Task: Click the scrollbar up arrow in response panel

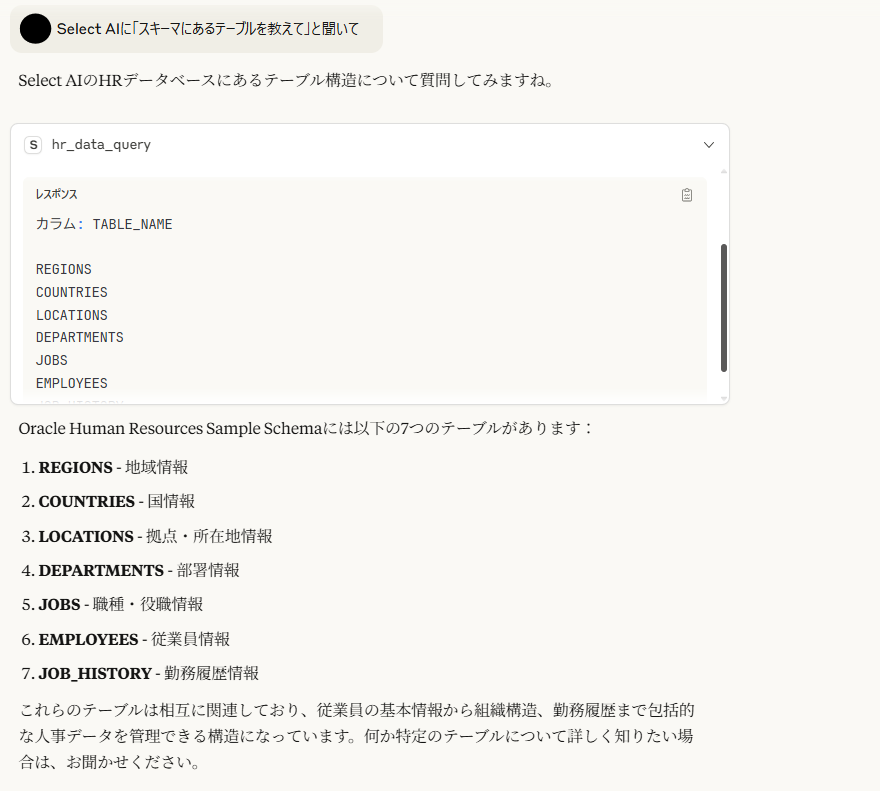Action: tap(723, 171)
